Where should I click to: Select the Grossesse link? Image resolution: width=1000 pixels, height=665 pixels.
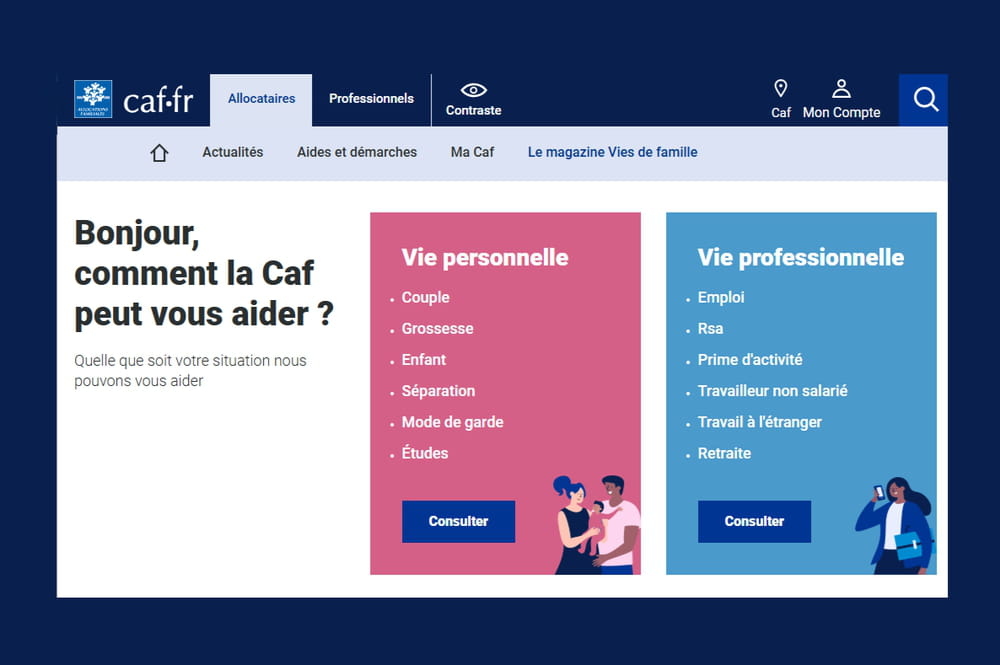pos(438,329)
